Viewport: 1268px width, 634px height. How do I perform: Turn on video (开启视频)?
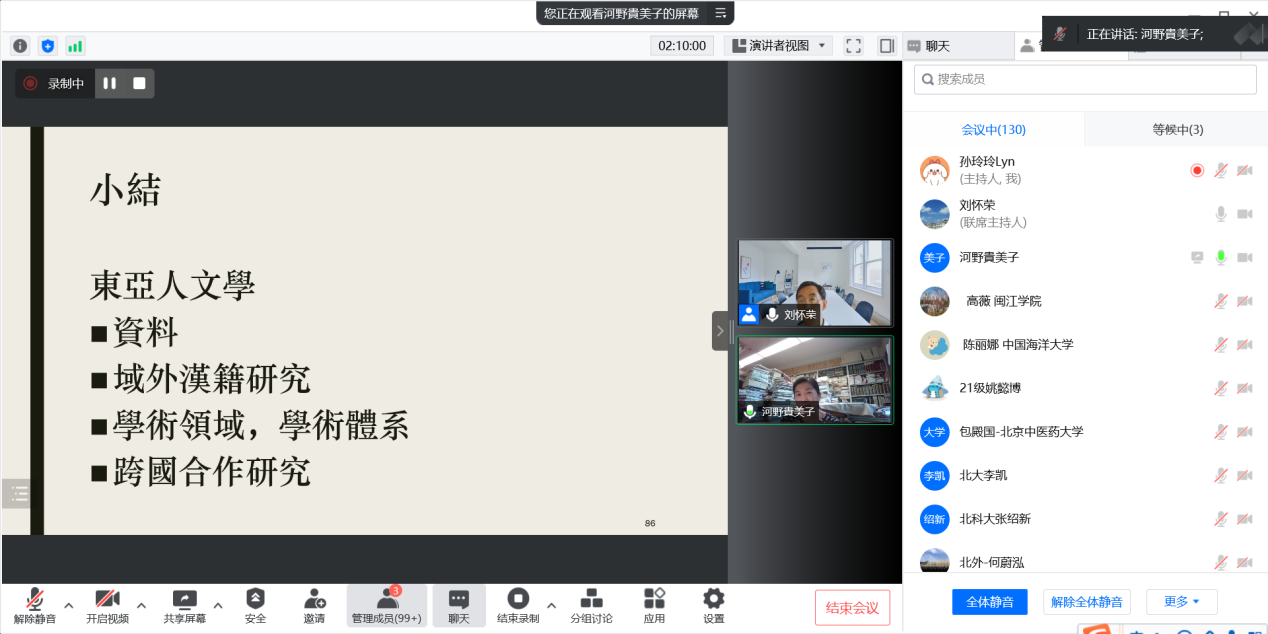click(107, 605)
